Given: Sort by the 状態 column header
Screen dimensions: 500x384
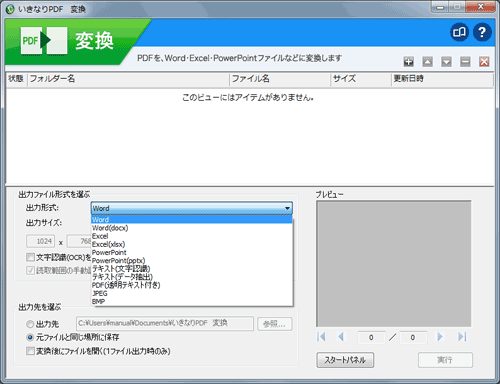Looking at the screenshot, I should click(16, 79).
